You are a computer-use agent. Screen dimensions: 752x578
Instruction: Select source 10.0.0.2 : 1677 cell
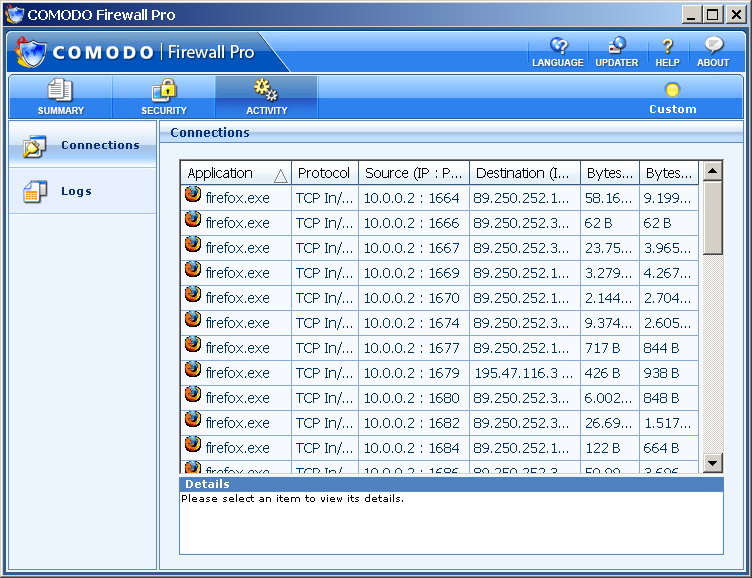tap(414, 348)
